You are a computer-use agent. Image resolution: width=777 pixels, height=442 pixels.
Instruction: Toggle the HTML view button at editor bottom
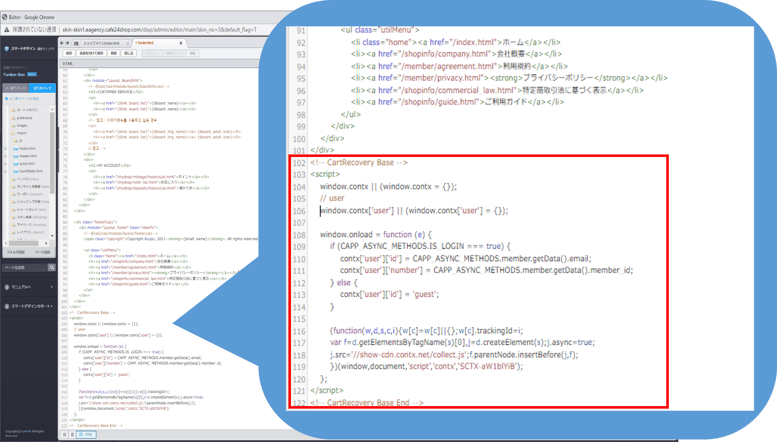(x=86, y=435)
